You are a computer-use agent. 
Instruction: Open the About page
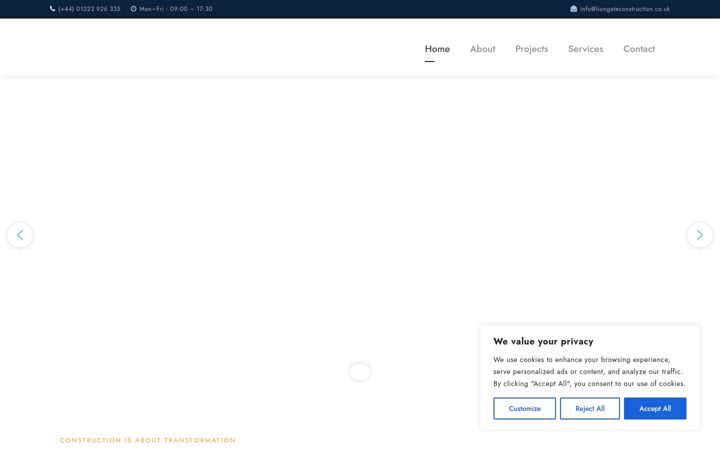[482, 49]
